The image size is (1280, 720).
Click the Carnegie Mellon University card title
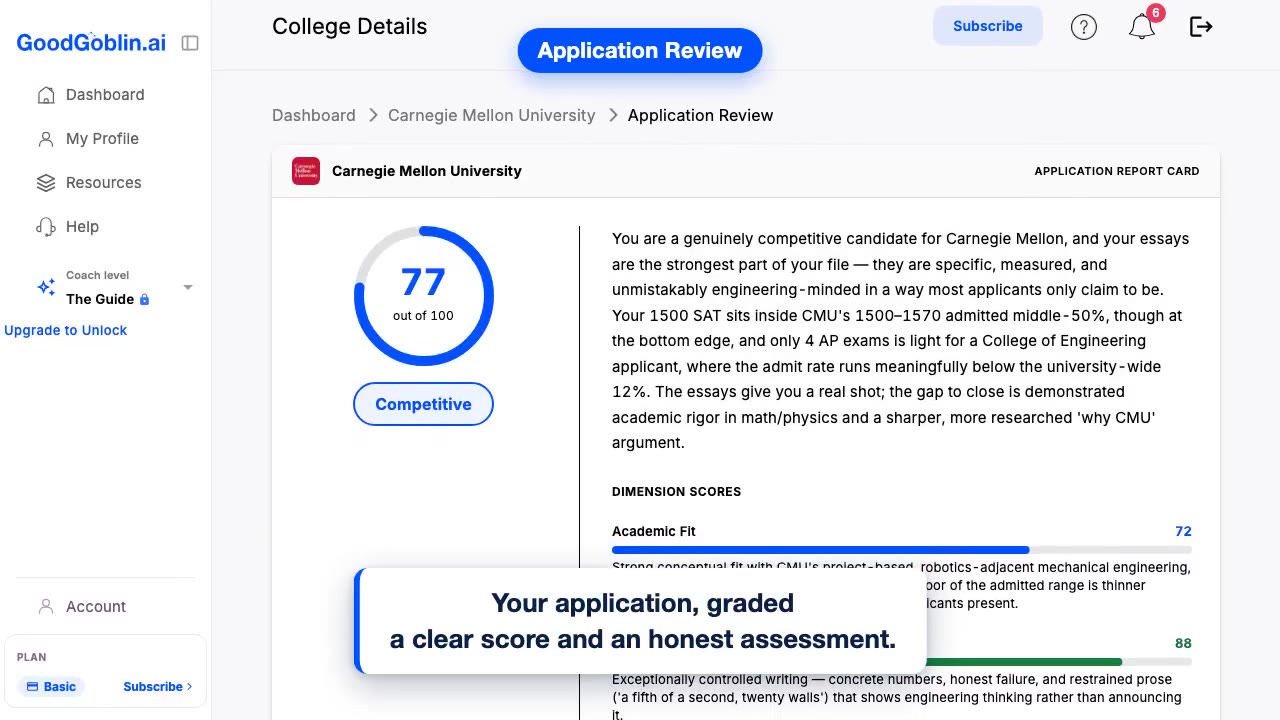pos(427,171)
